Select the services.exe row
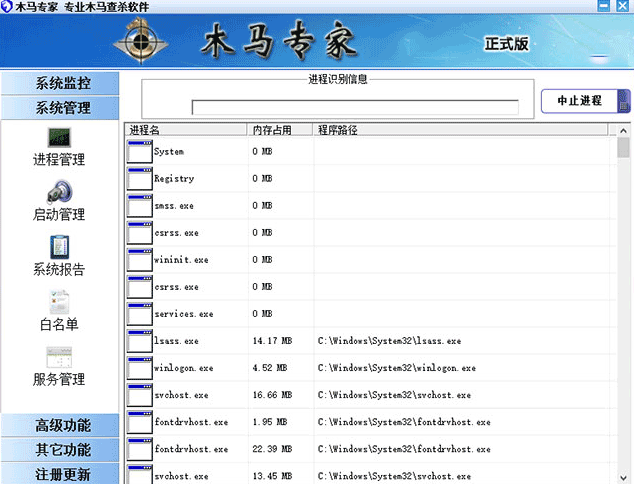This screenshot has height=484, width=634. [x=371, y=314]
